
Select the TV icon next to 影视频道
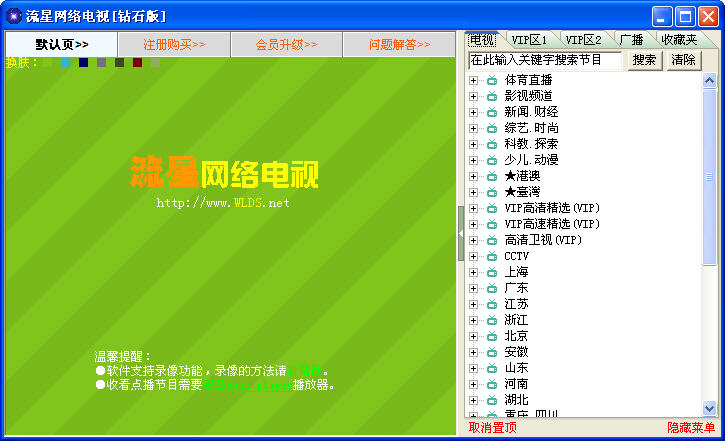(491, 96)
